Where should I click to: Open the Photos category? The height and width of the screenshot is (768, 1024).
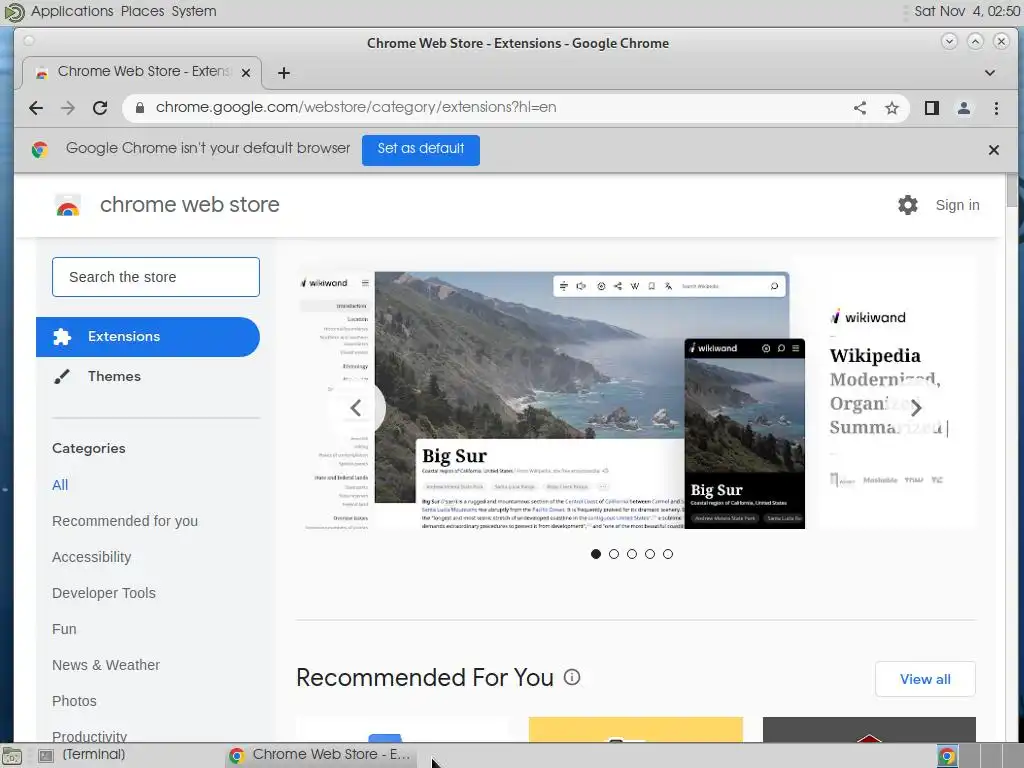click(74, 701)
